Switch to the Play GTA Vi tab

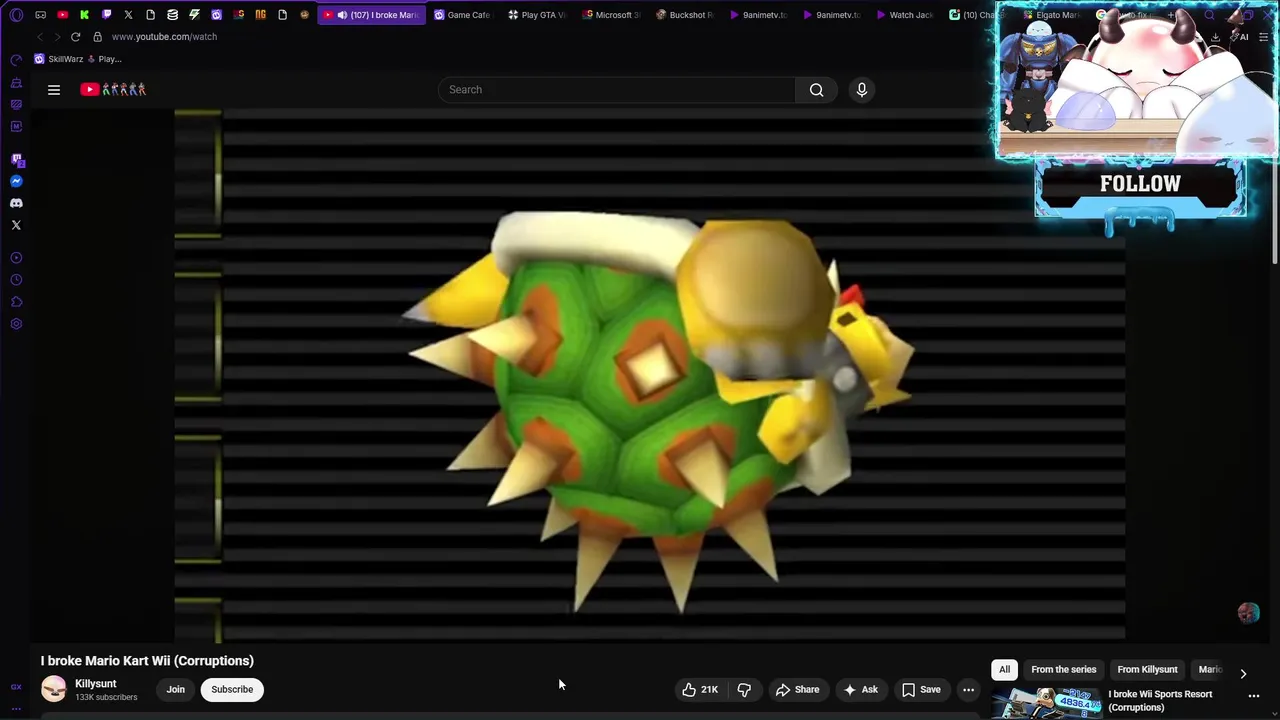[537, 15]
